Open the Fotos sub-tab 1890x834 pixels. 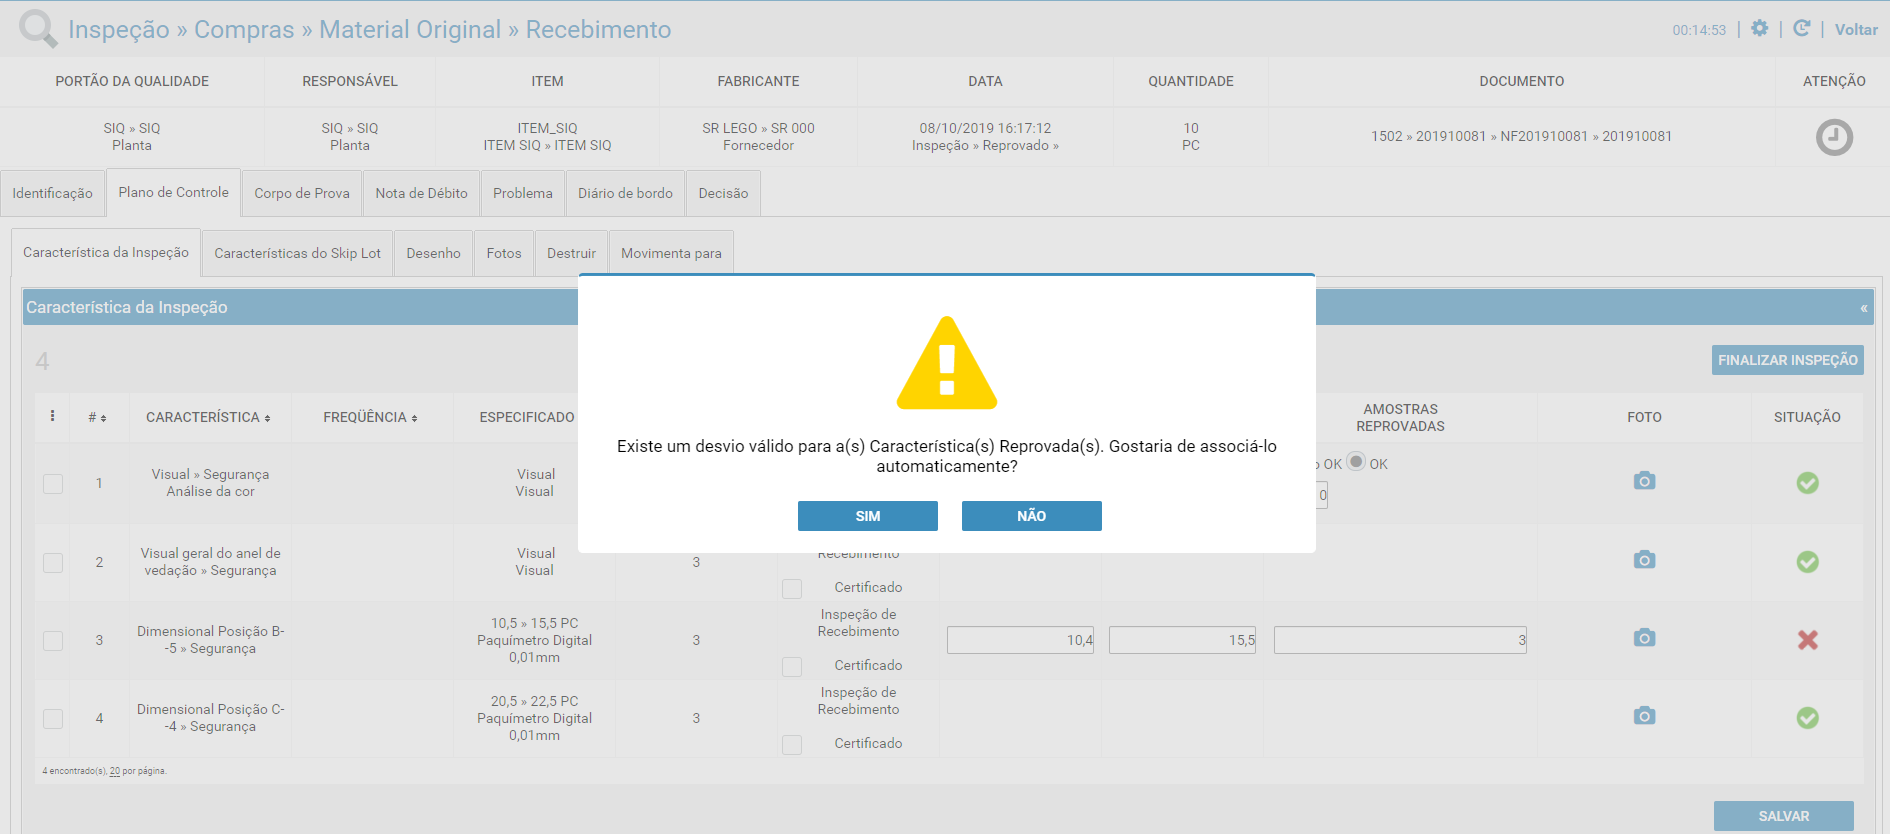point(504,253)
